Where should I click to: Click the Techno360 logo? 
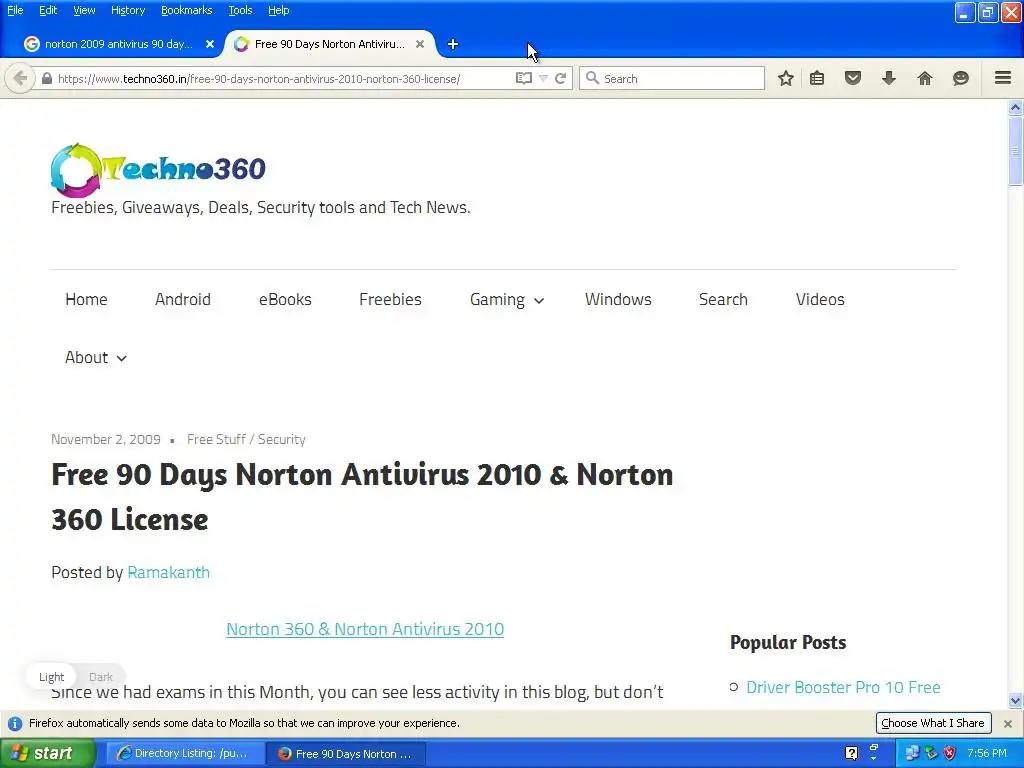pyautogui.click(x=158, y=170)
